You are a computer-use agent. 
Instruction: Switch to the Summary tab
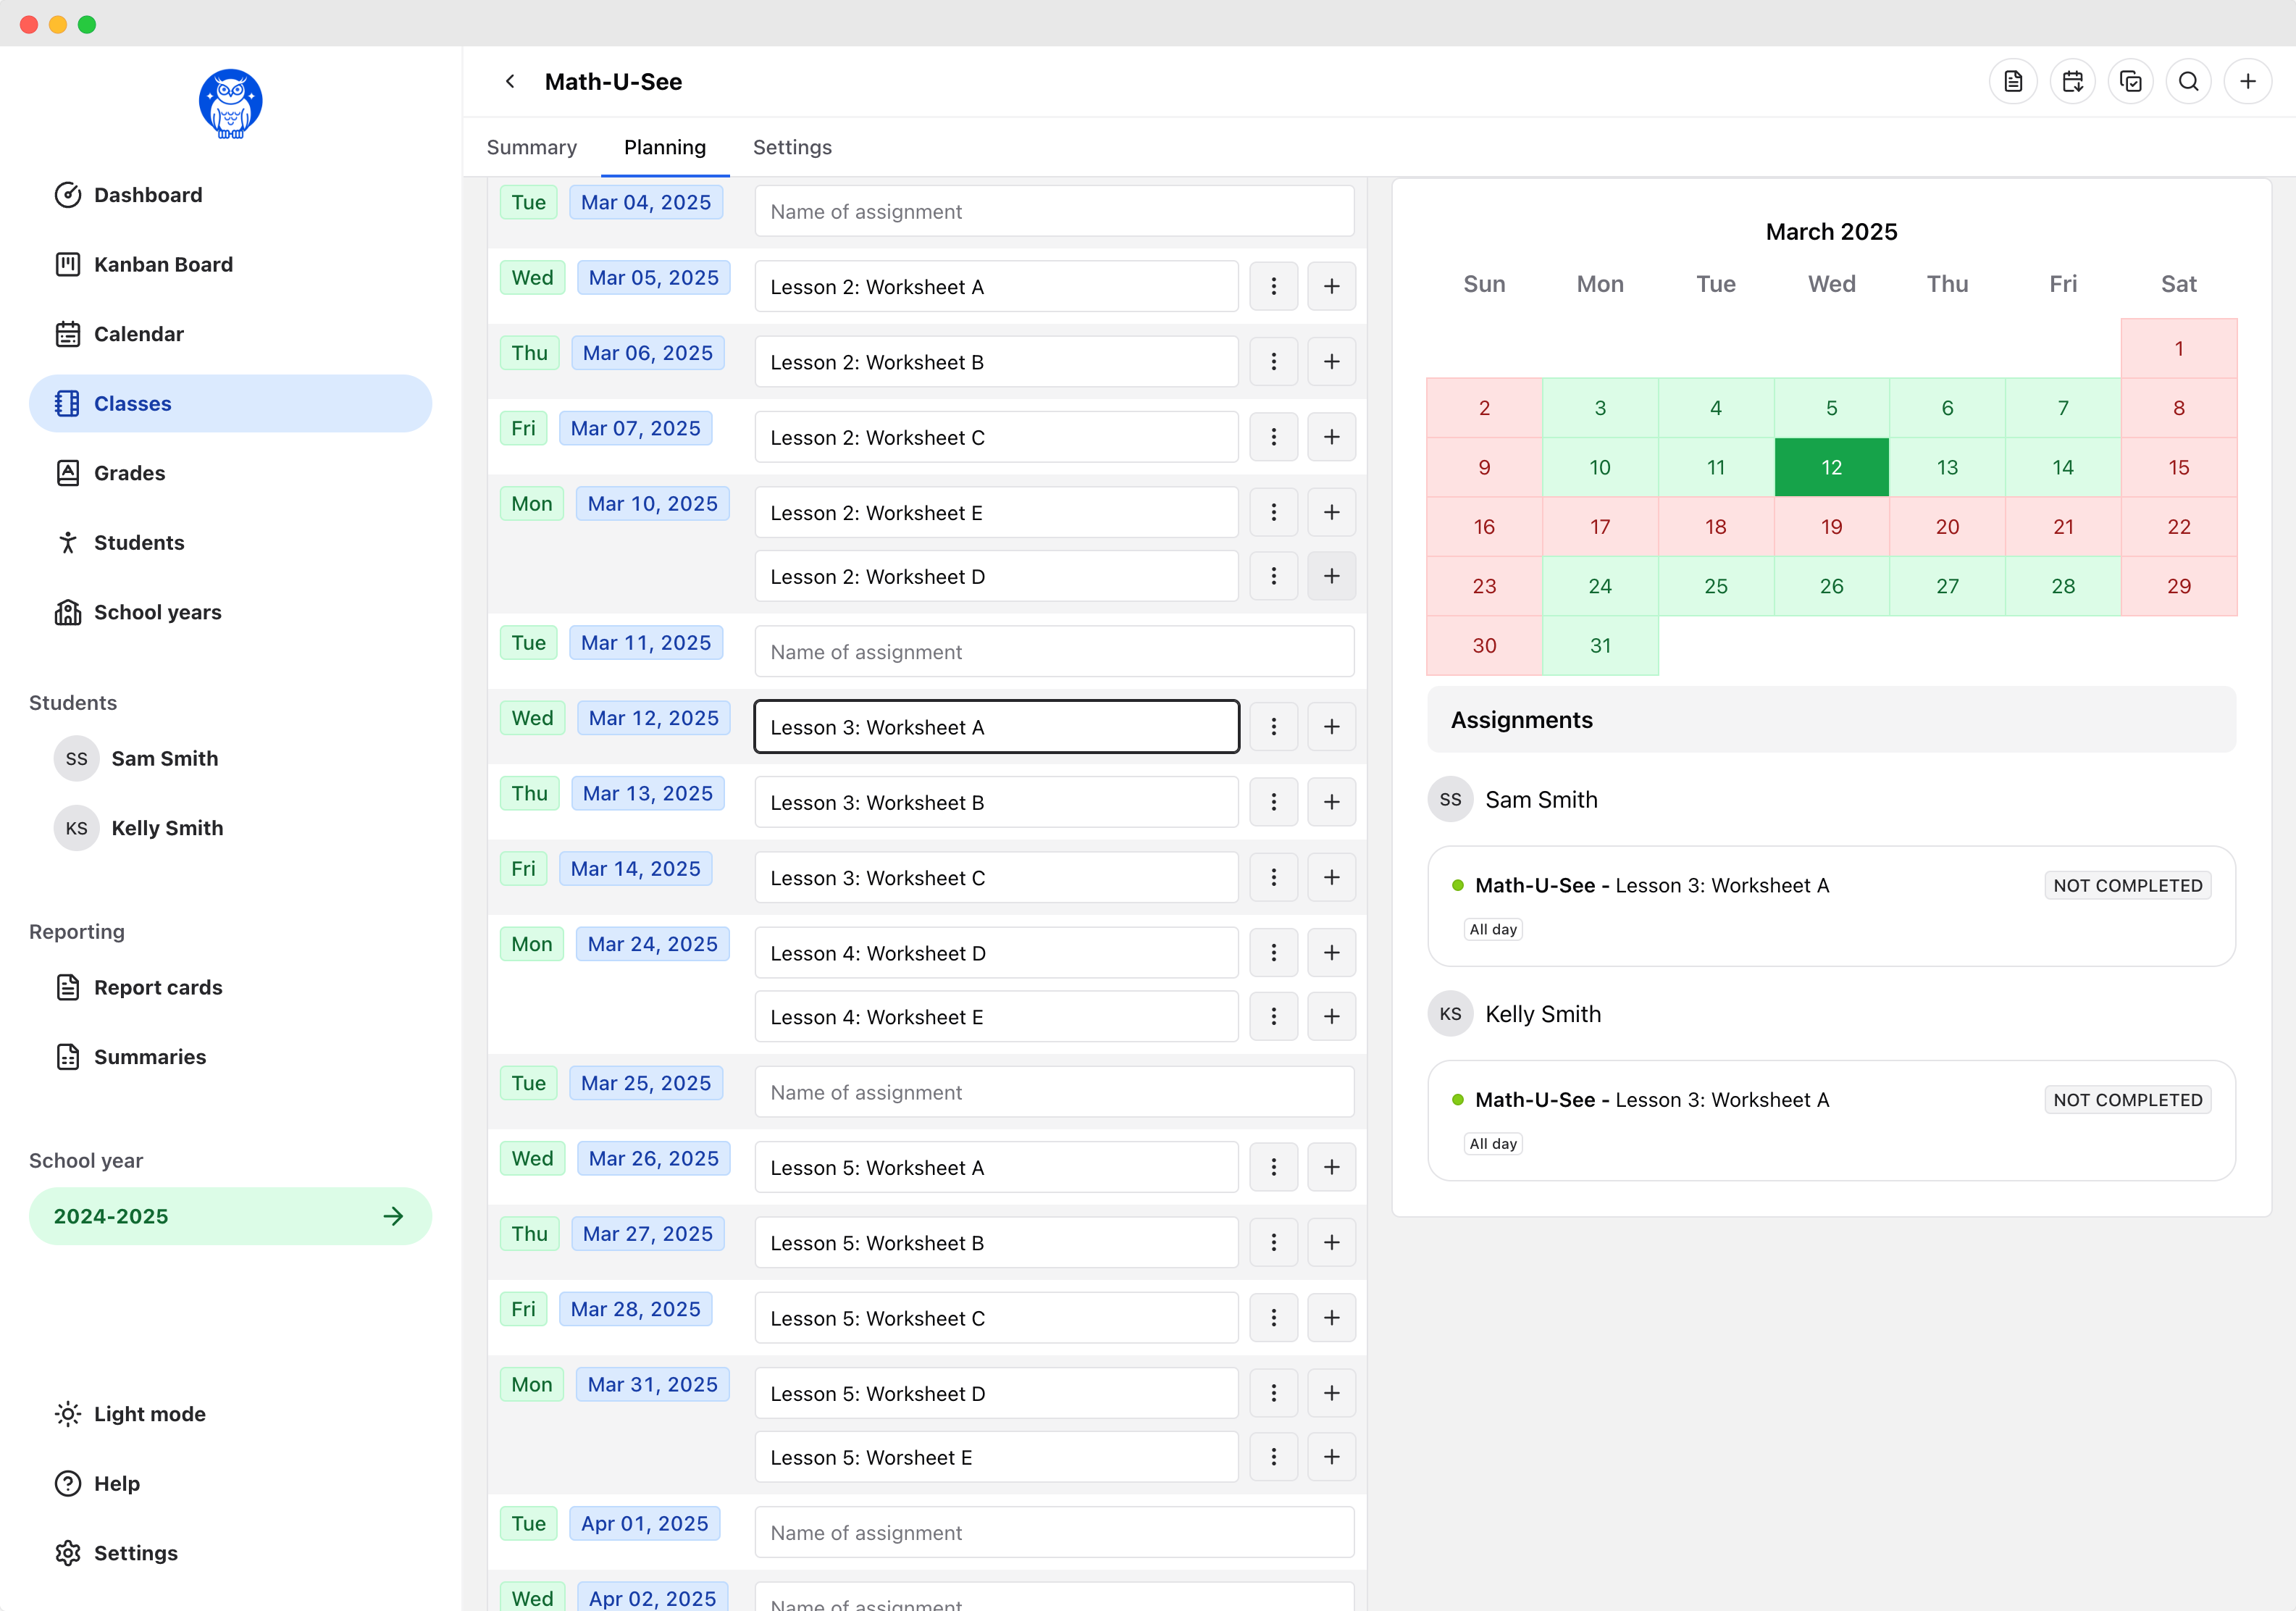pos(531,147)
